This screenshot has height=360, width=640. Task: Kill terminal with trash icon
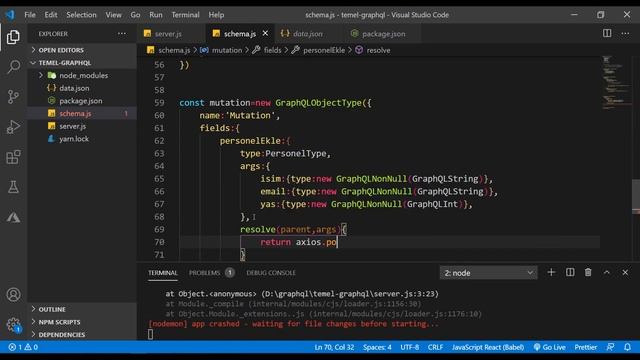588,272
